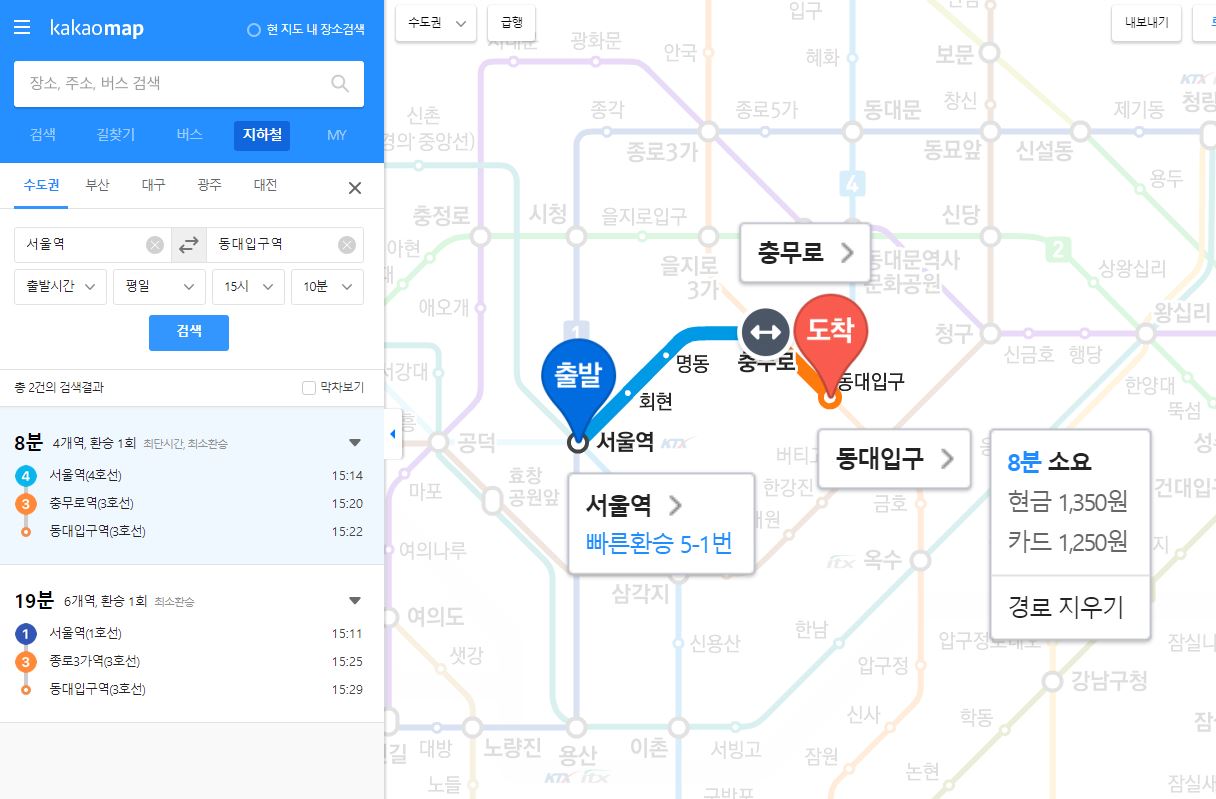Click the 충무로 transfer marker icon

pyautogui.click(x=765, y=331)
